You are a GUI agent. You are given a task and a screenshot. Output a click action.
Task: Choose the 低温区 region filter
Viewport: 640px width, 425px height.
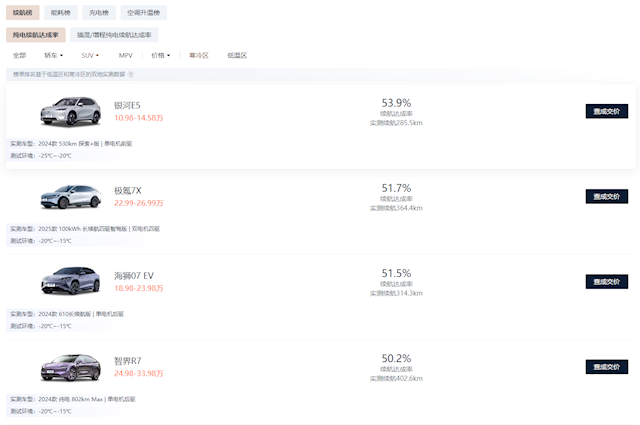click(x=237, y=56)
